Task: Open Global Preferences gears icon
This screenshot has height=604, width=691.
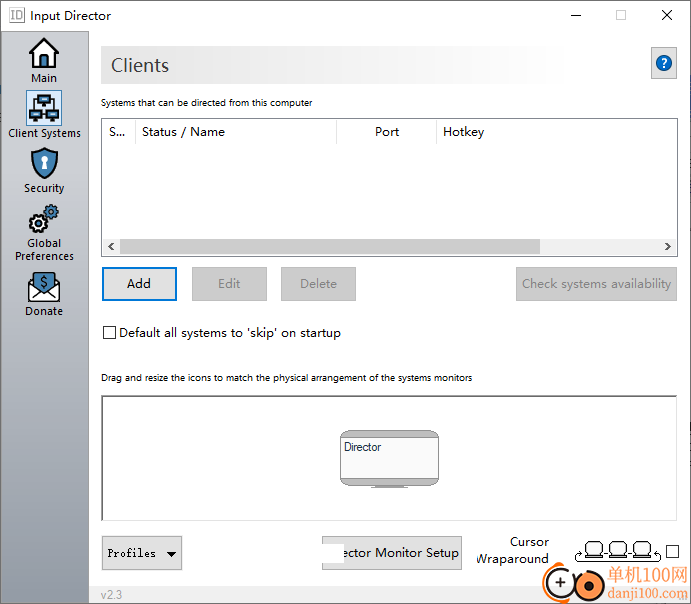Action: coord(44,219)
